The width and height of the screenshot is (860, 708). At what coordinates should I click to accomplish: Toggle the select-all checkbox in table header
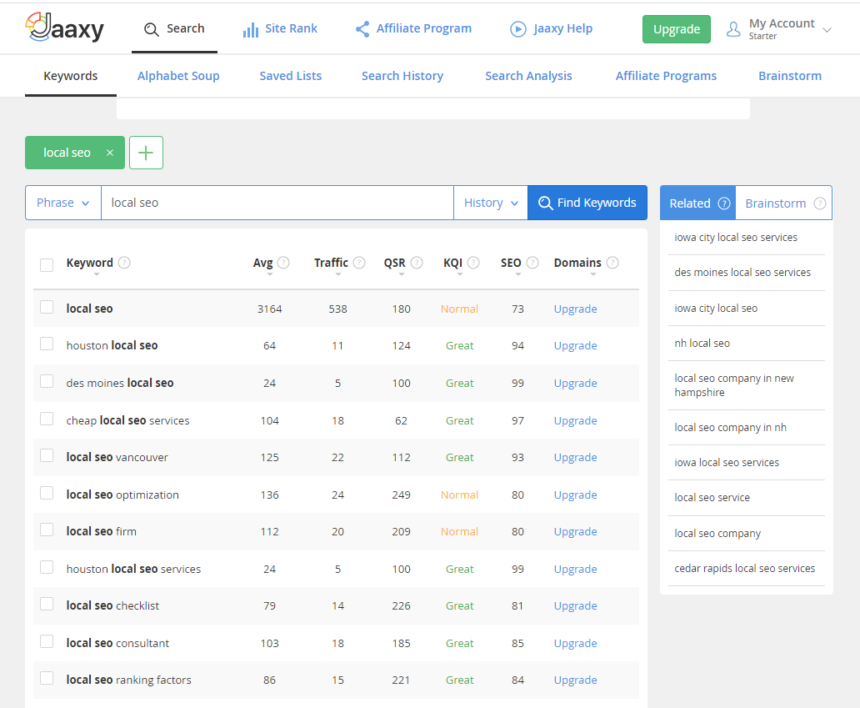[x=47, y=265]
